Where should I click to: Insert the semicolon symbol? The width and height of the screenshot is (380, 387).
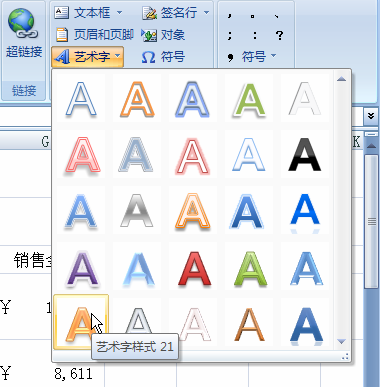point(229,35)
